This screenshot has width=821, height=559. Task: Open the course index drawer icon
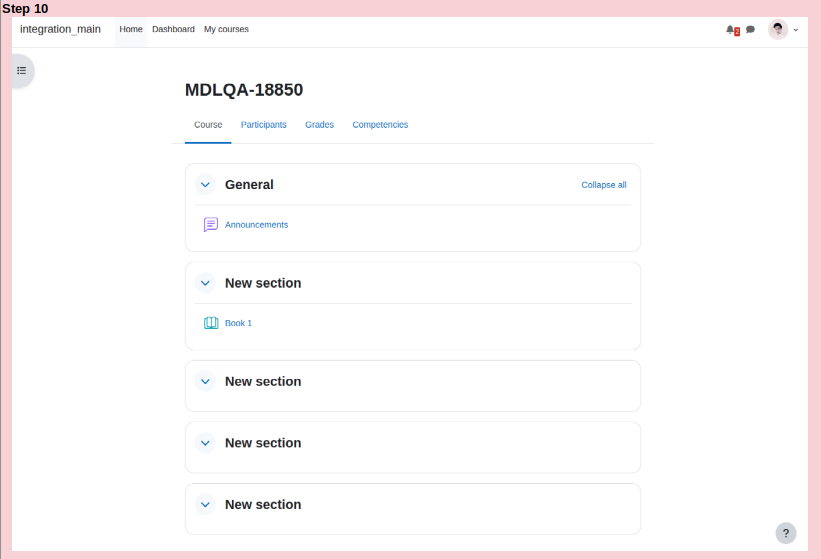point(21,71)
